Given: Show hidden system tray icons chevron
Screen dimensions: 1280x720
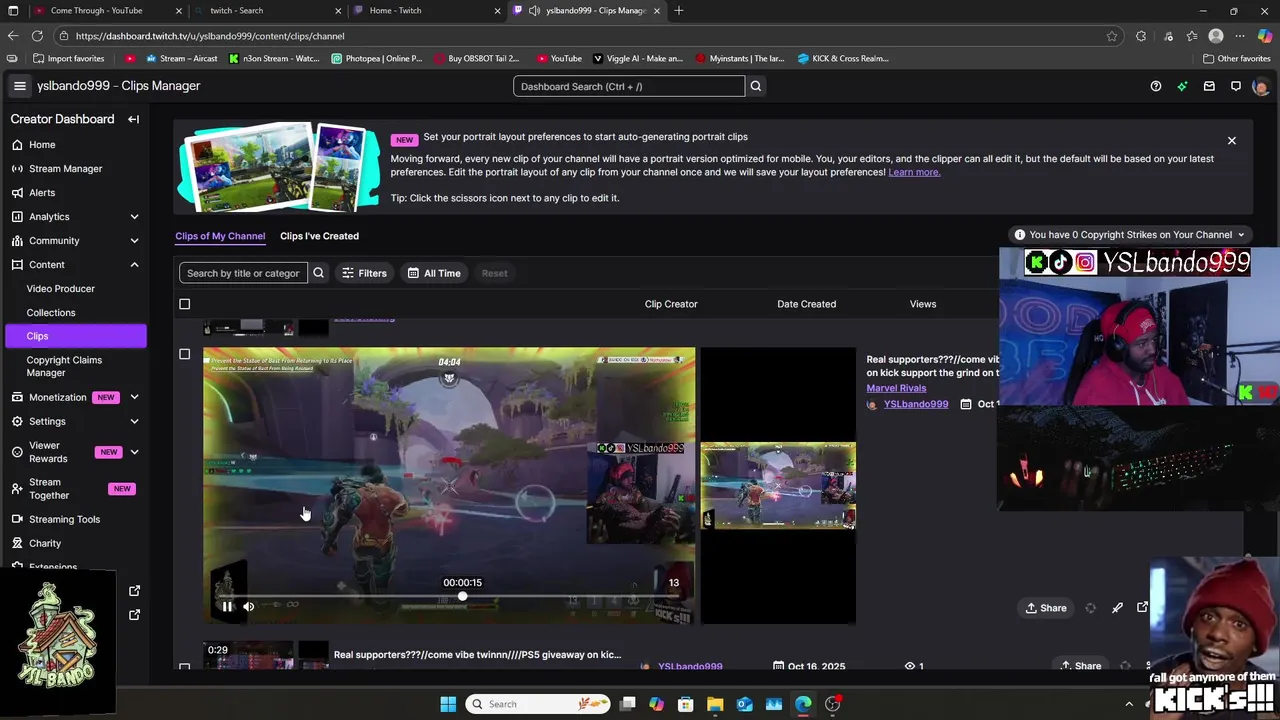Looking at the screenshot, I should (x=1129, y=704).
